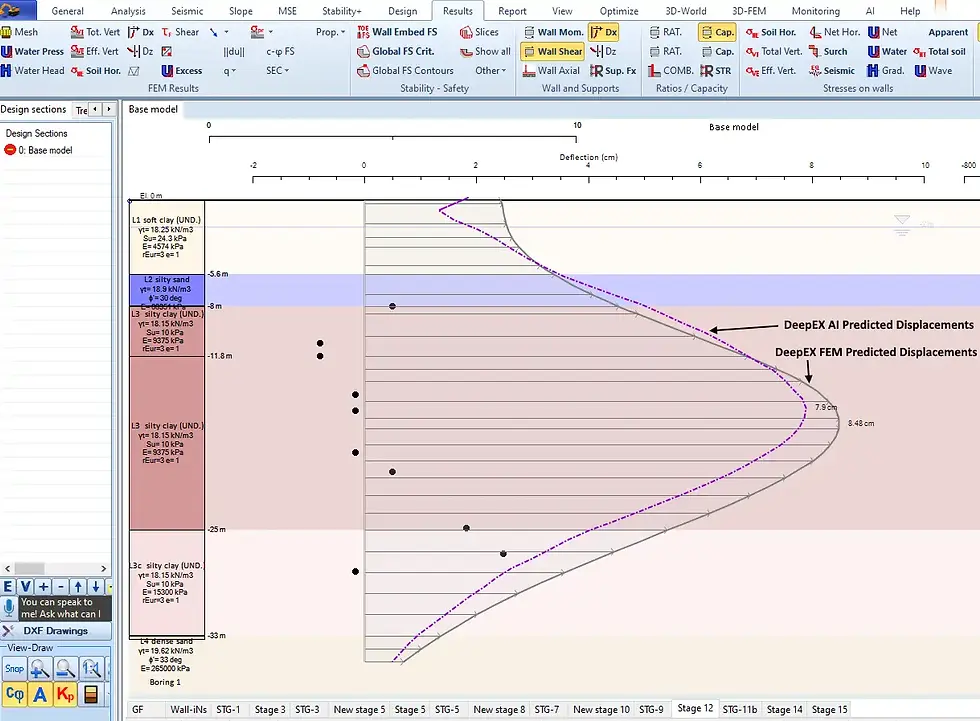Viewport: 980px width, 721px height.
Task: Display Water Press results
Action: coord(32,51)
